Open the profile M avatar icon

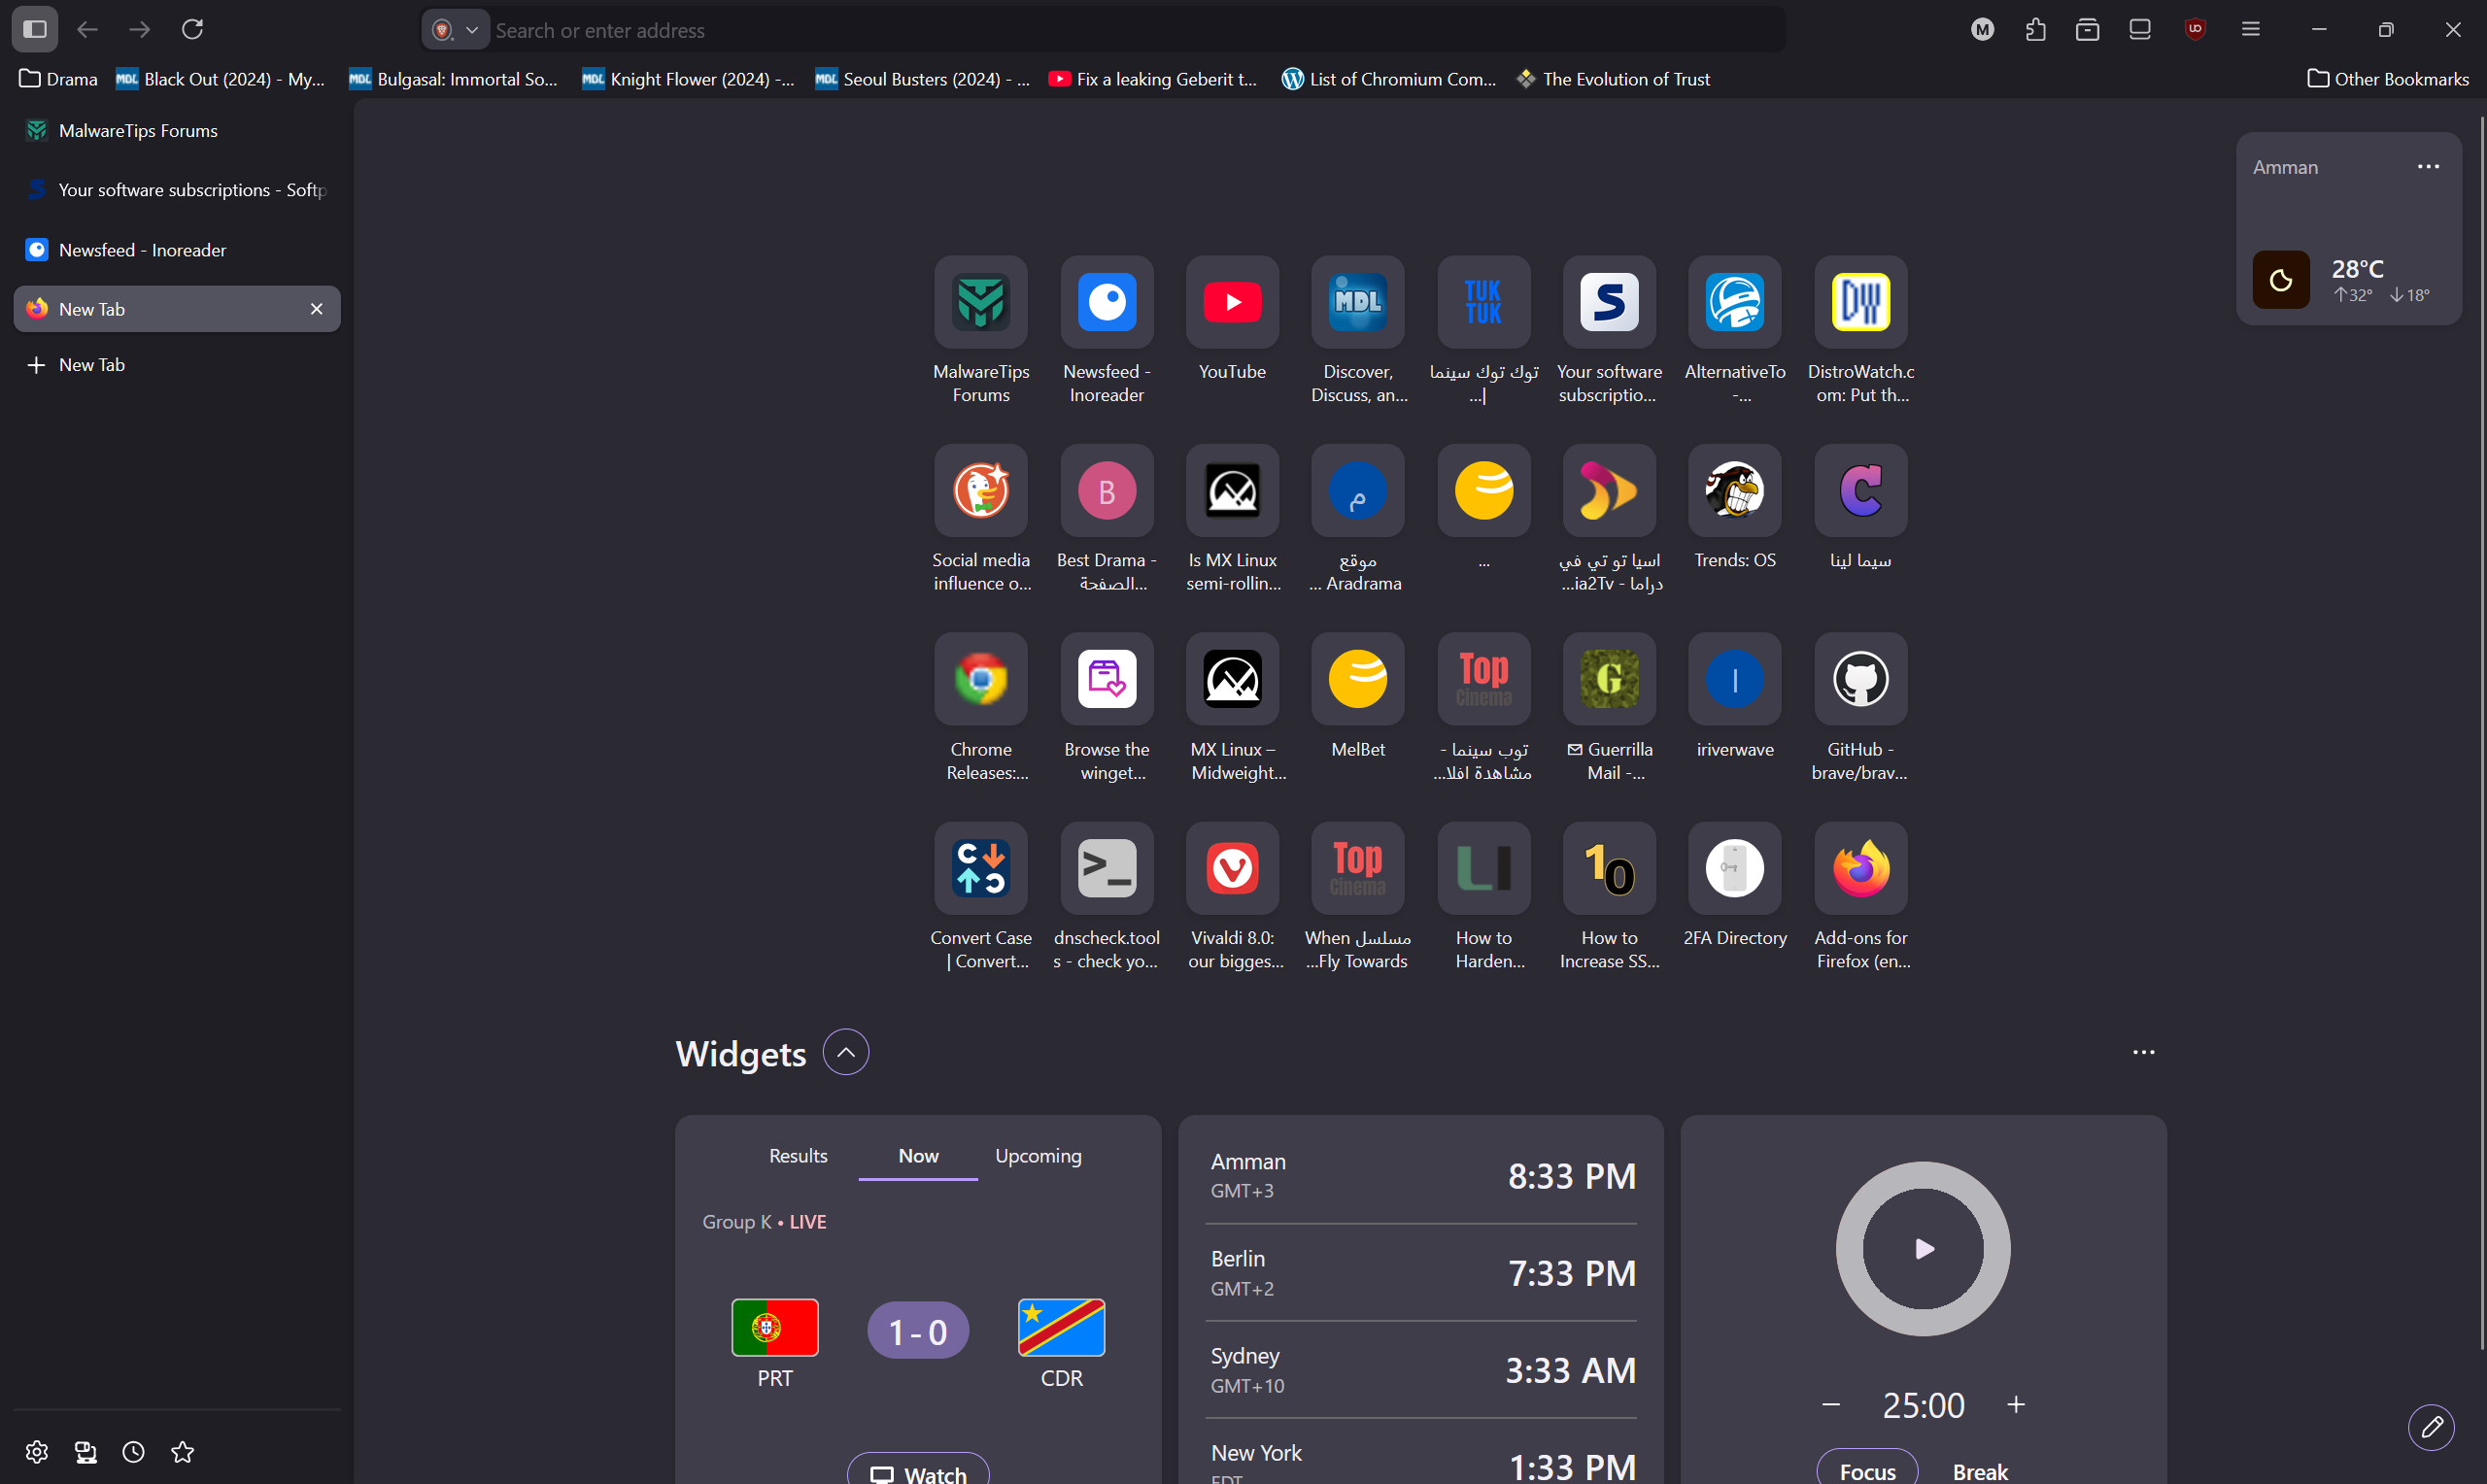click(x=1983, y=29)
